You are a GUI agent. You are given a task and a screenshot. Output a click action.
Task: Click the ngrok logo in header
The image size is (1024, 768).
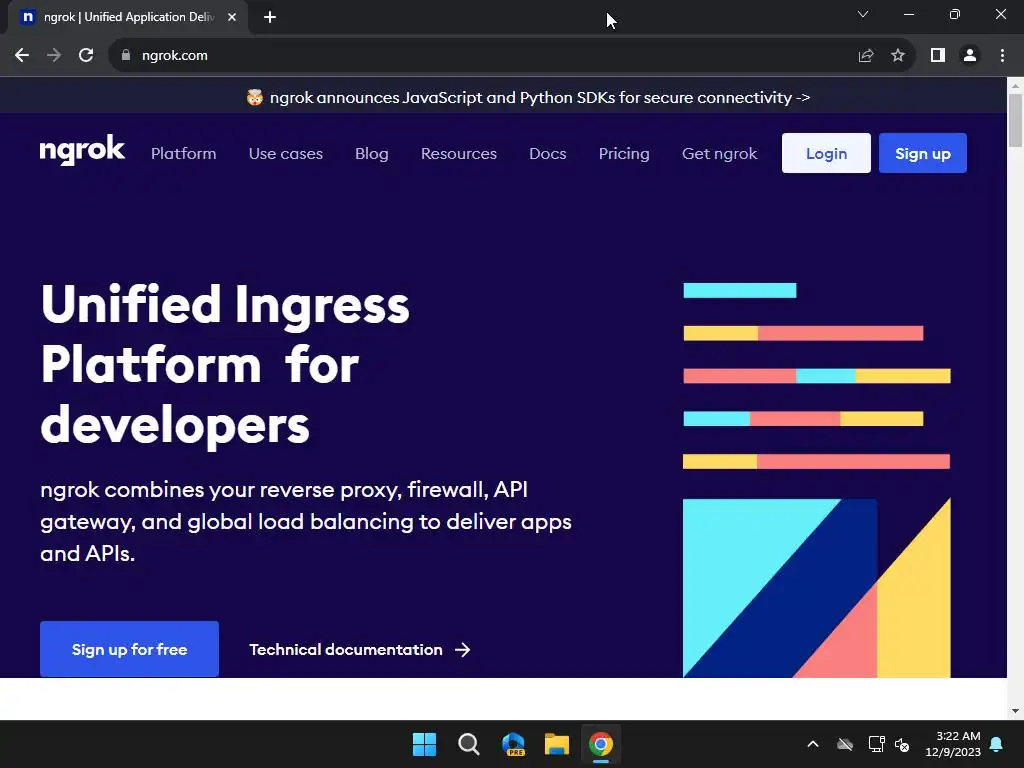pyautogui.click(x=82, y=151)
